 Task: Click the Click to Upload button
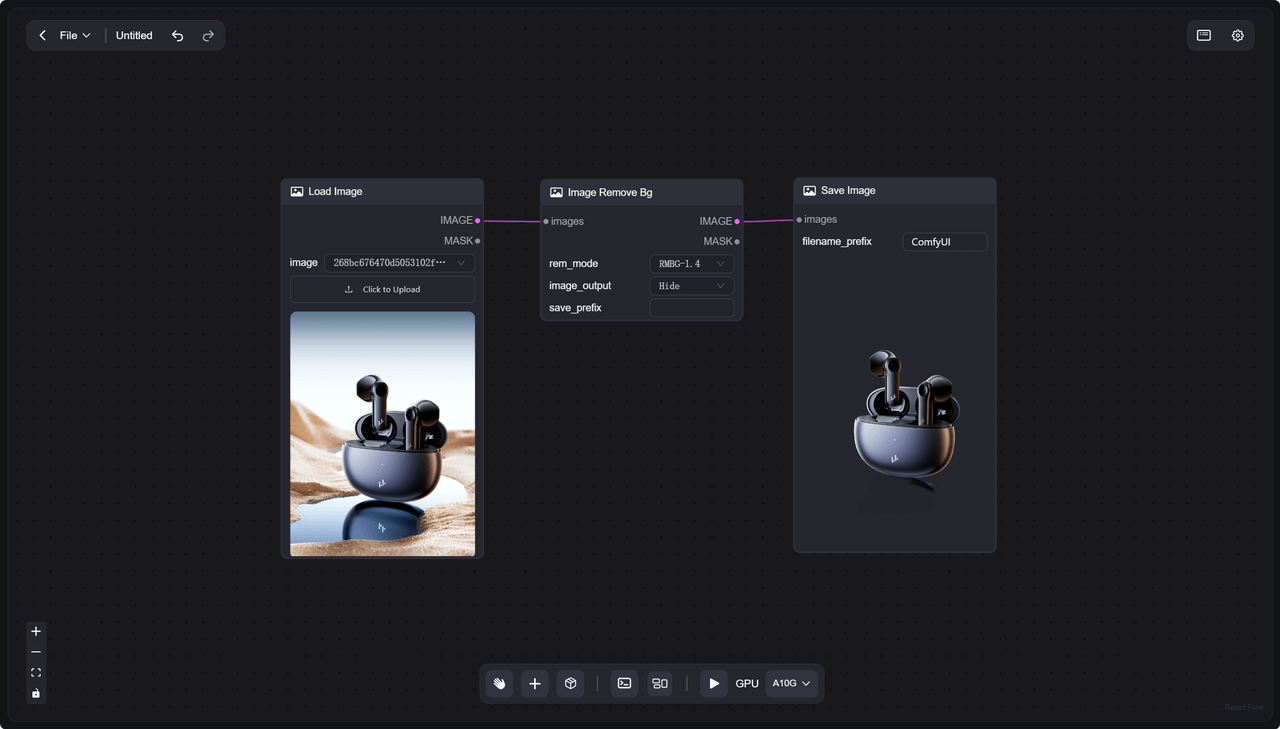click(x=382, y=289)
